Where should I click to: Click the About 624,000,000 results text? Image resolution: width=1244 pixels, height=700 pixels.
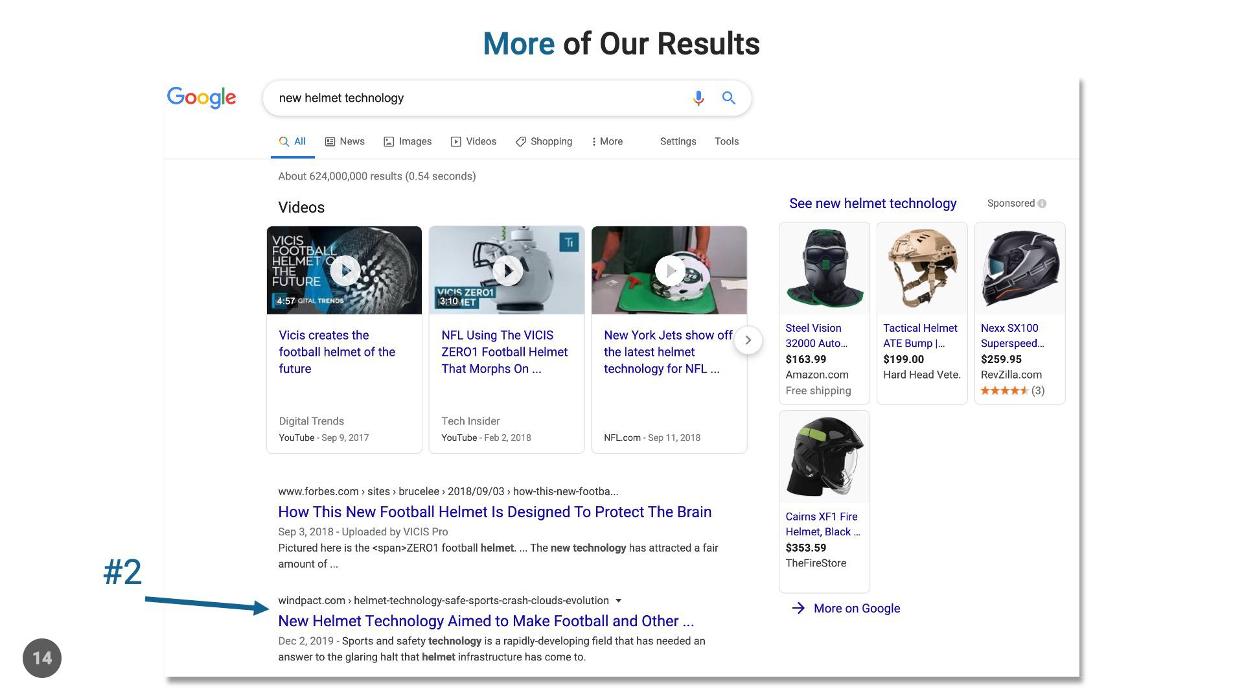click(x=377, y=176)
